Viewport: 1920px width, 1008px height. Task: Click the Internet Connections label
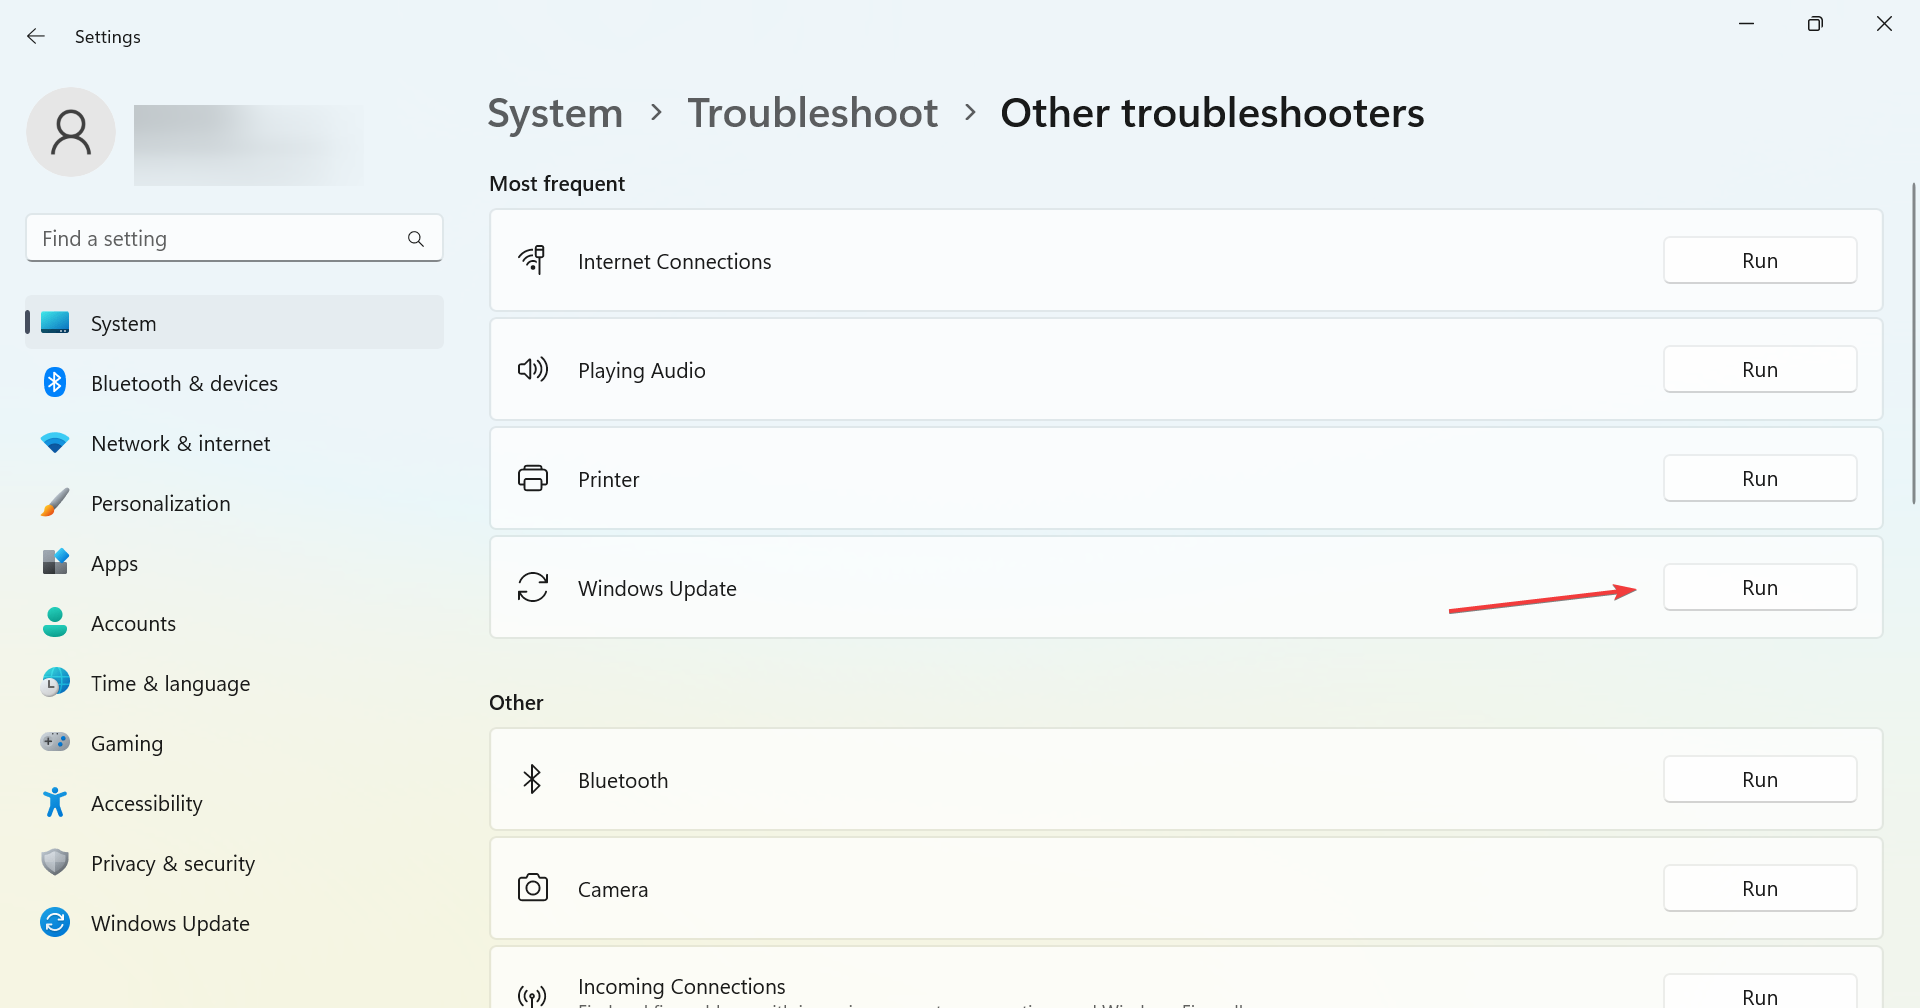[675, 261]
